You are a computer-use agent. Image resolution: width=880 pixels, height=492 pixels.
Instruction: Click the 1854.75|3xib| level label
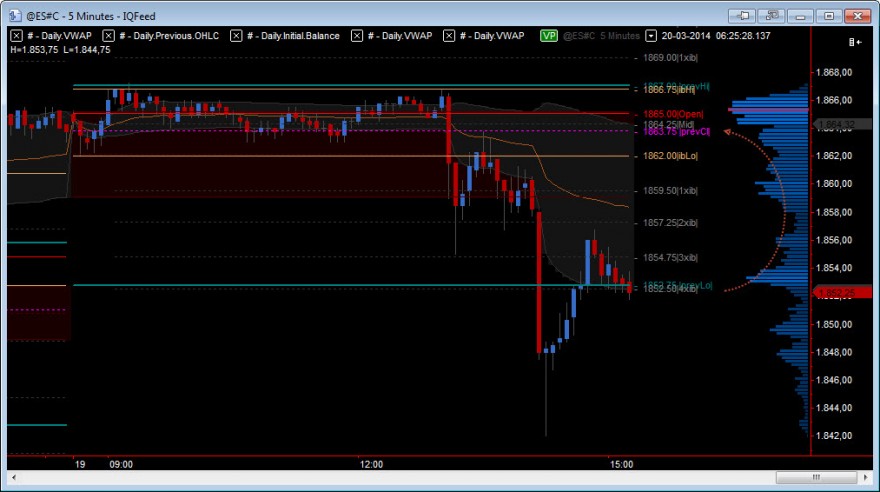[670, 258]
